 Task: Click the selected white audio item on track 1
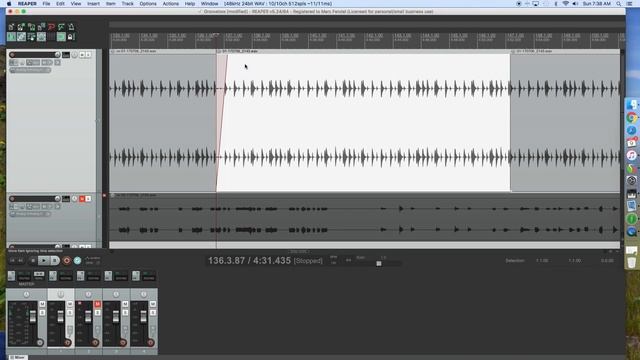tap(363, 122)
